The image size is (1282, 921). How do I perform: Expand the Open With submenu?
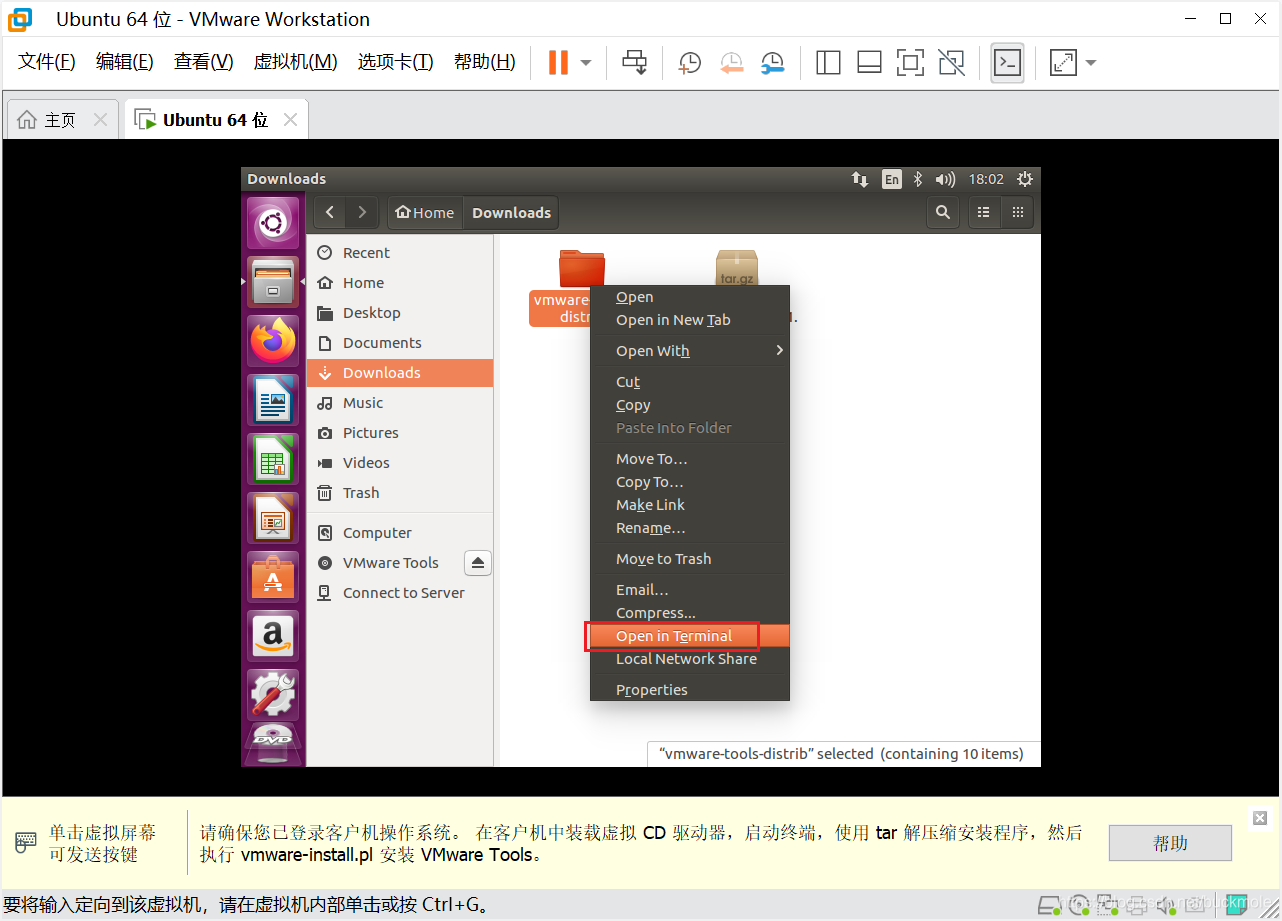pos(690,351)
